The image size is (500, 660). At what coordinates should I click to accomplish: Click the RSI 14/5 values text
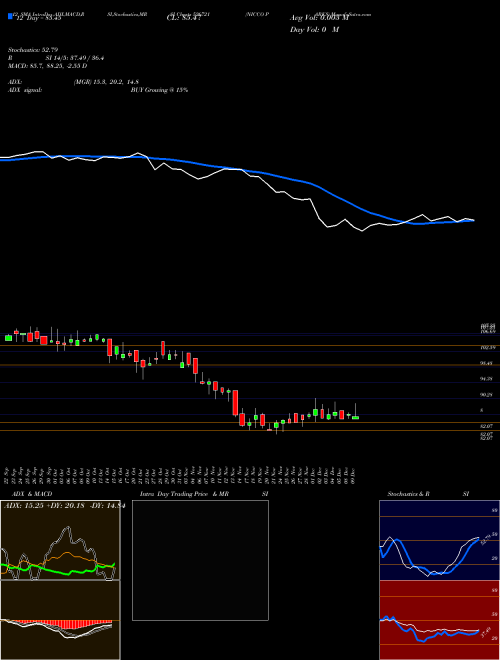[75, 58]
